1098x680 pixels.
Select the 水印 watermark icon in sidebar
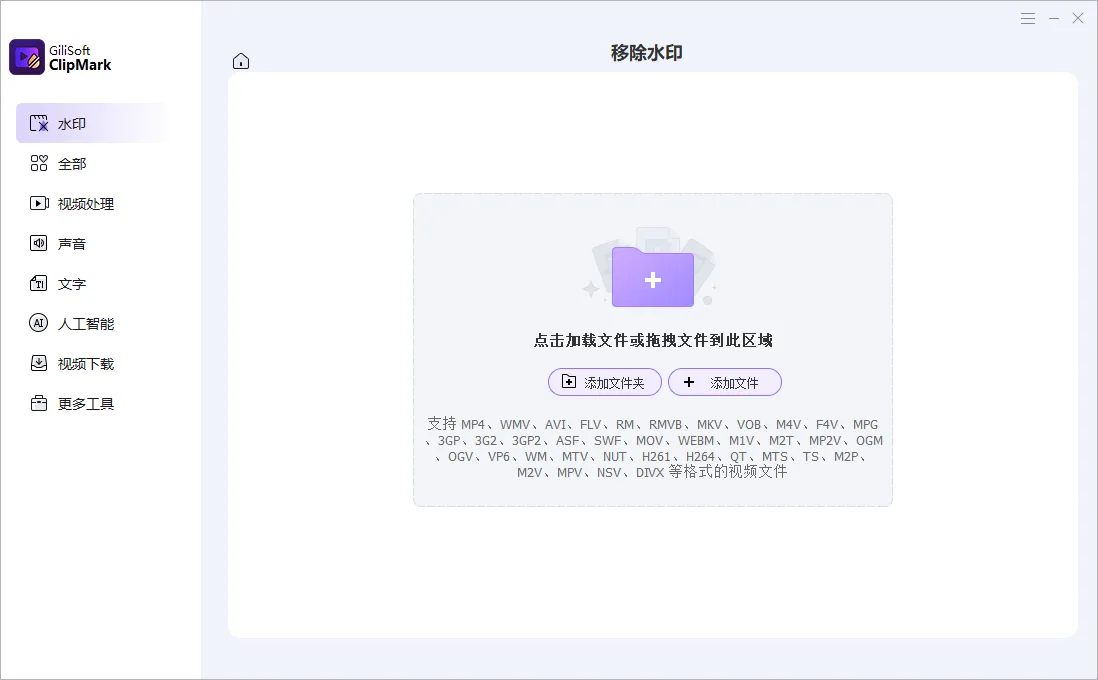(39, 124)
